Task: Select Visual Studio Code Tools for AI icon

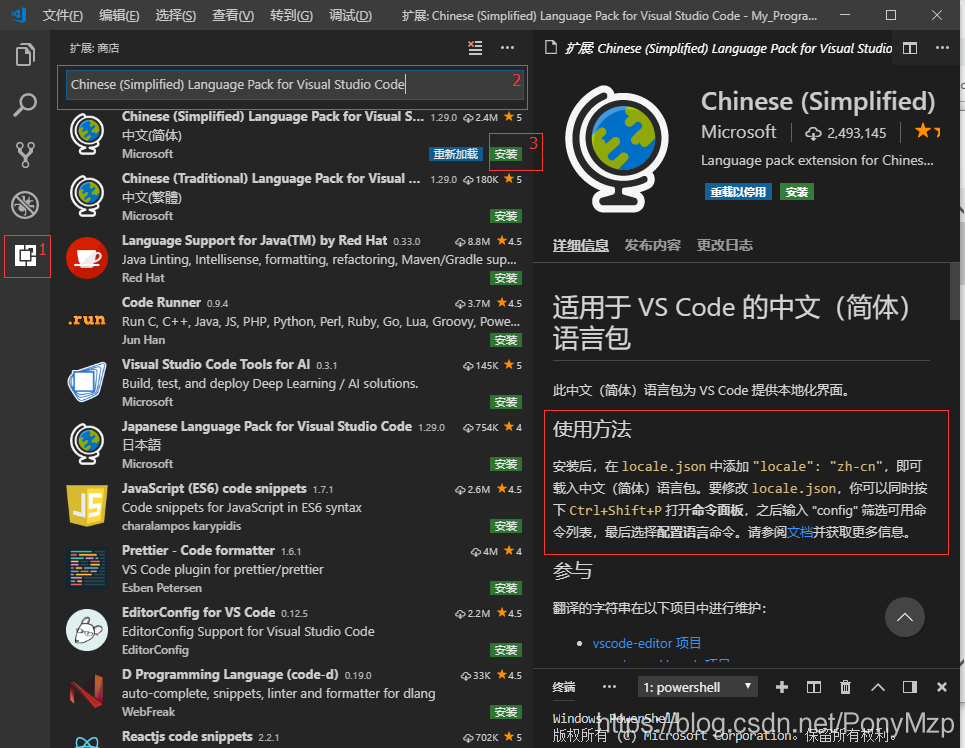Action: pos(87,382)
